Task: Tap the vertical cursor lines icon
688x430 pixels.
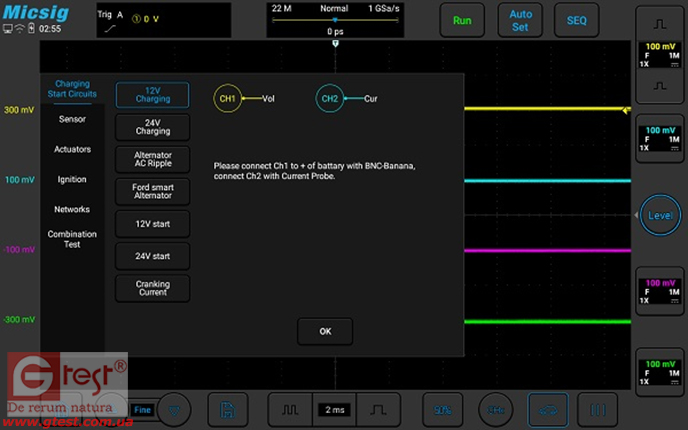Action: pos(598,410)
